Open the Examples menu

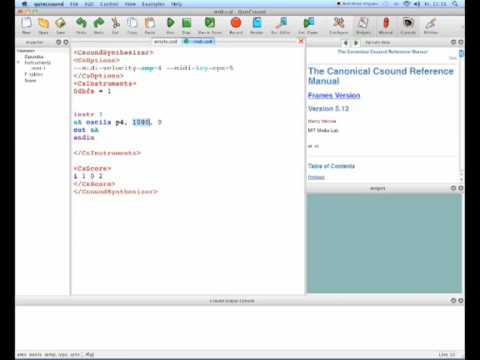(153, 4)
